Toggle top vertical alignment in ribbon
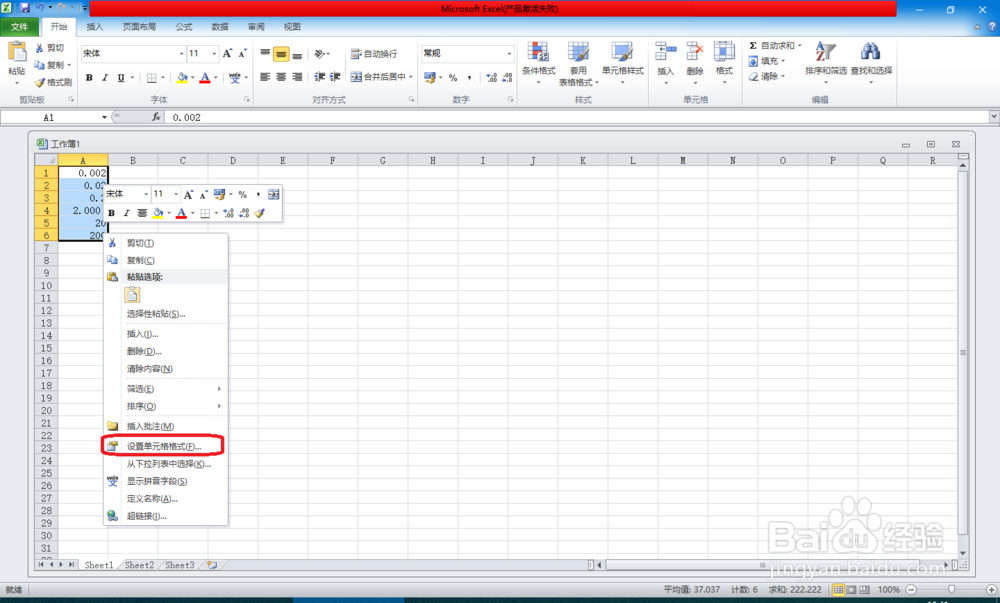This screenshot has width=1000, height=603. click(265, 54)
